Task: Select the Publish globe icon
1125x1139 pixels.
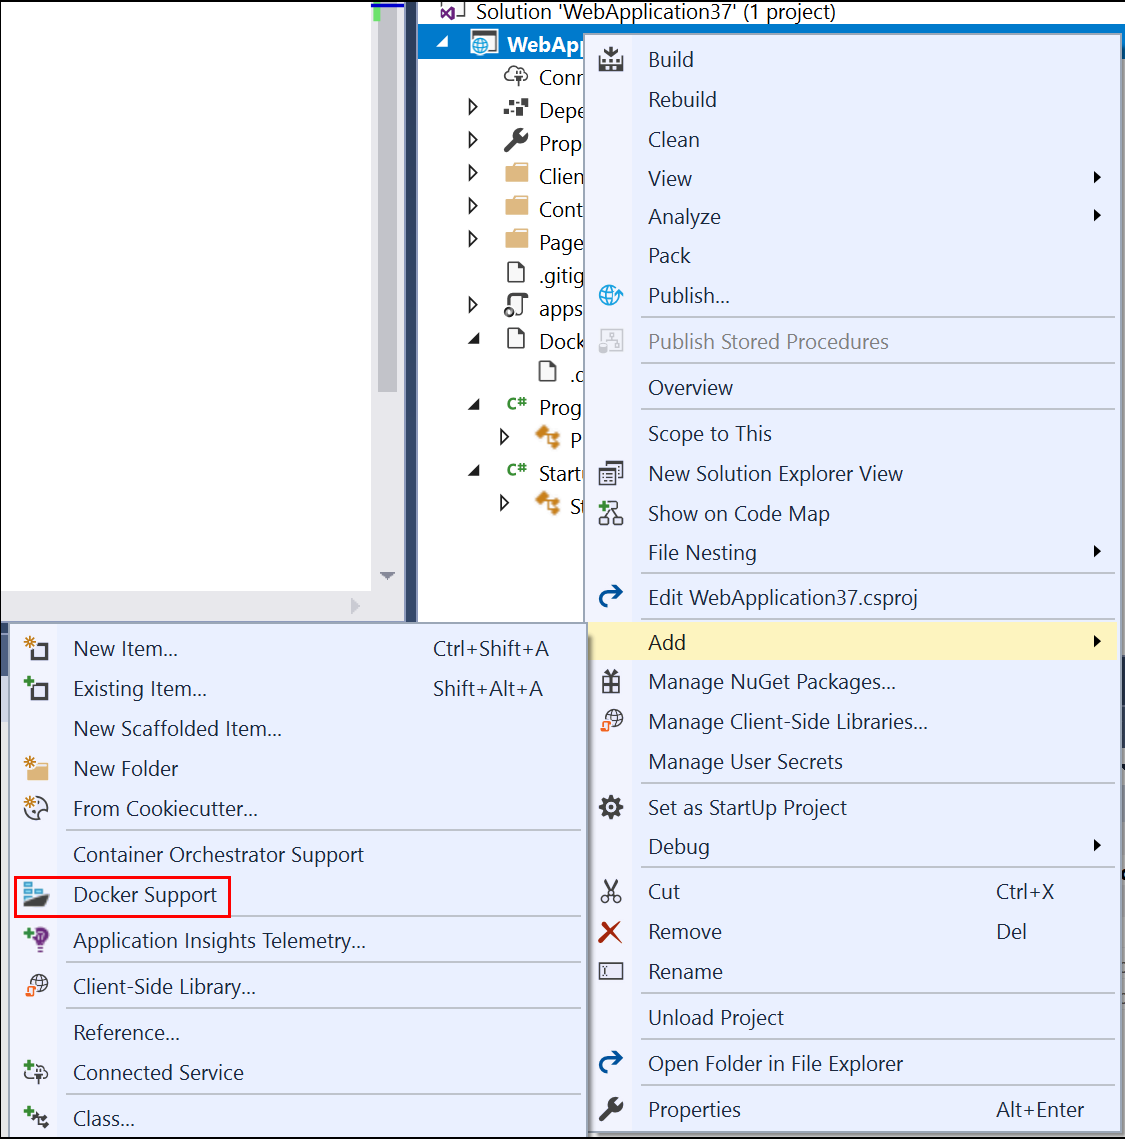Action: [x=611, y=295]
